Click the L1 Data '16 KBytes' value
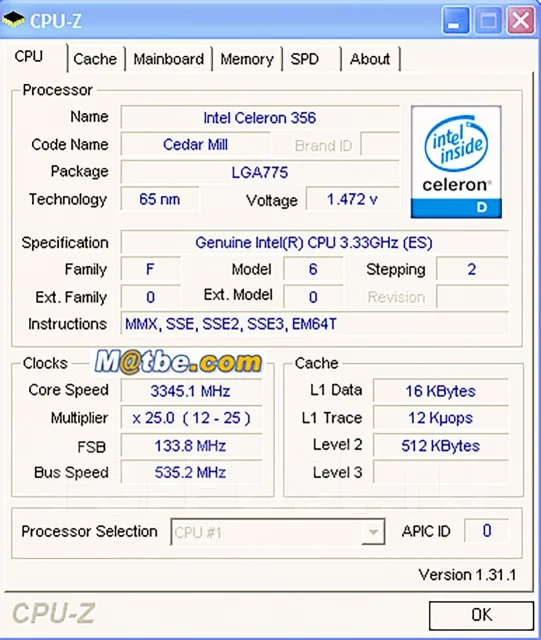Image resolution: width=541 pixels, height=640 pixels. click(x=441, y=391)
